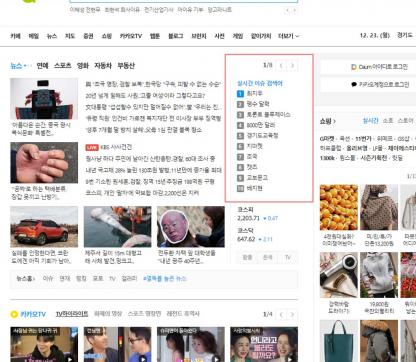Open 뉴스홈 in the news footer bar

click(26, 278)
